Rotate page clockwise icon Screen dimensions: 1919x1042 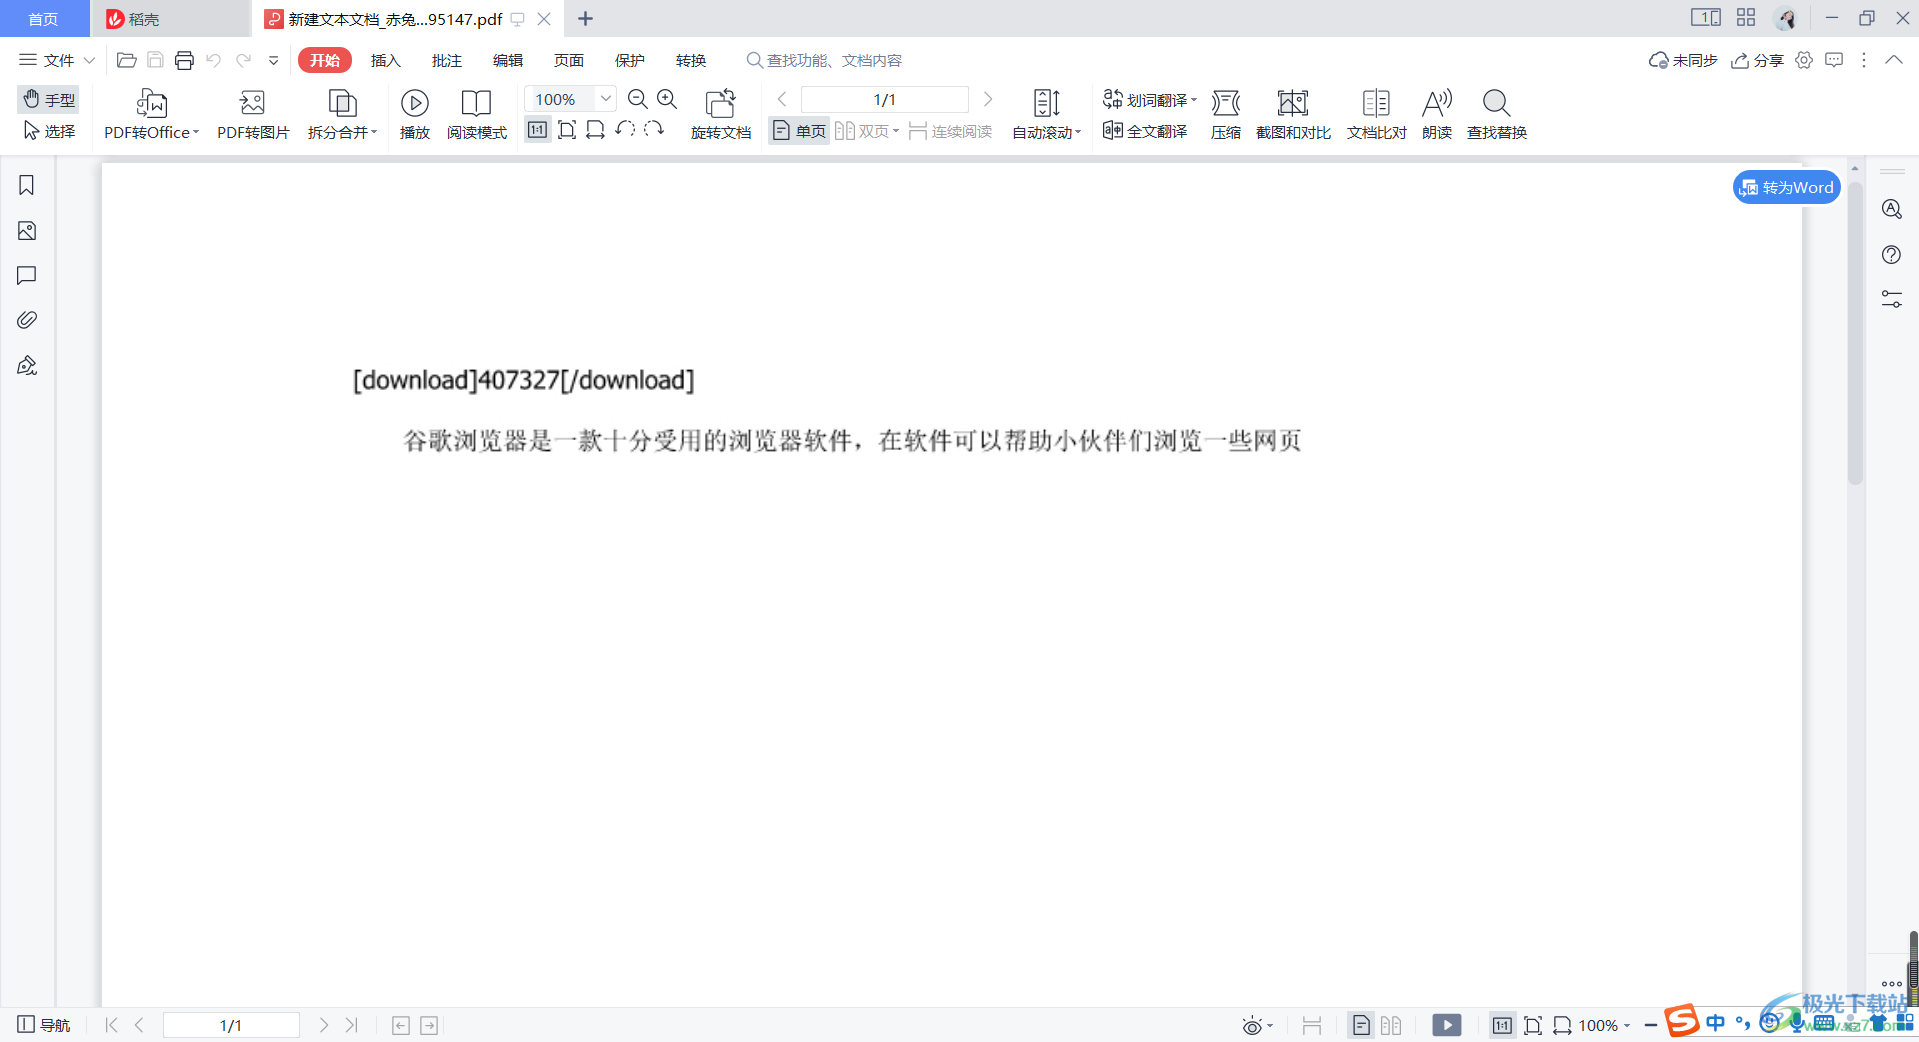[654, 129]
